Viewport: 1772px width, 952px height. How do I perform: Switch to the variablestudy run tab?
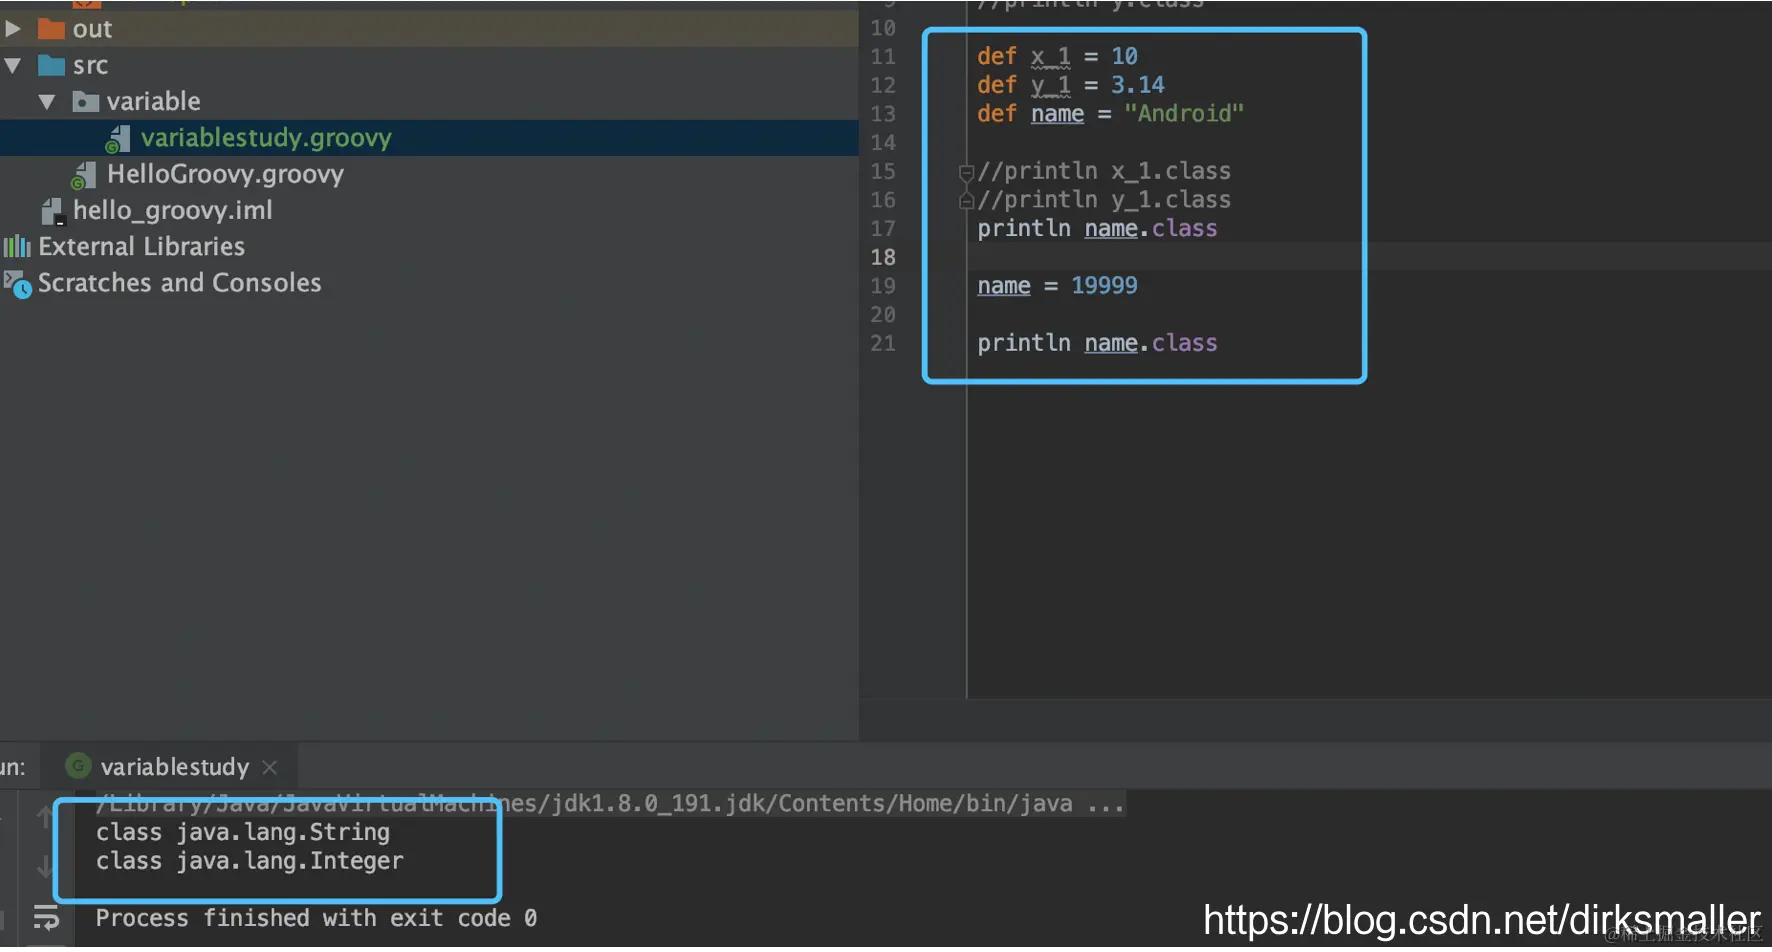[174, 767]
